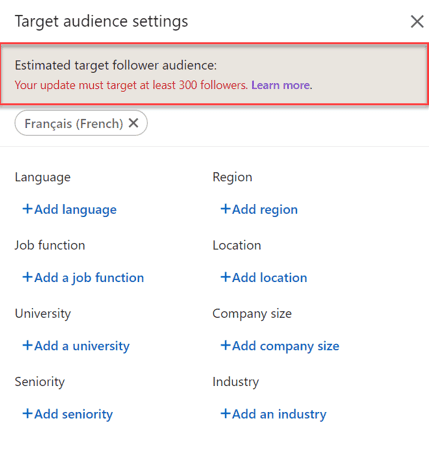Select Add a job function

point(83,278)
